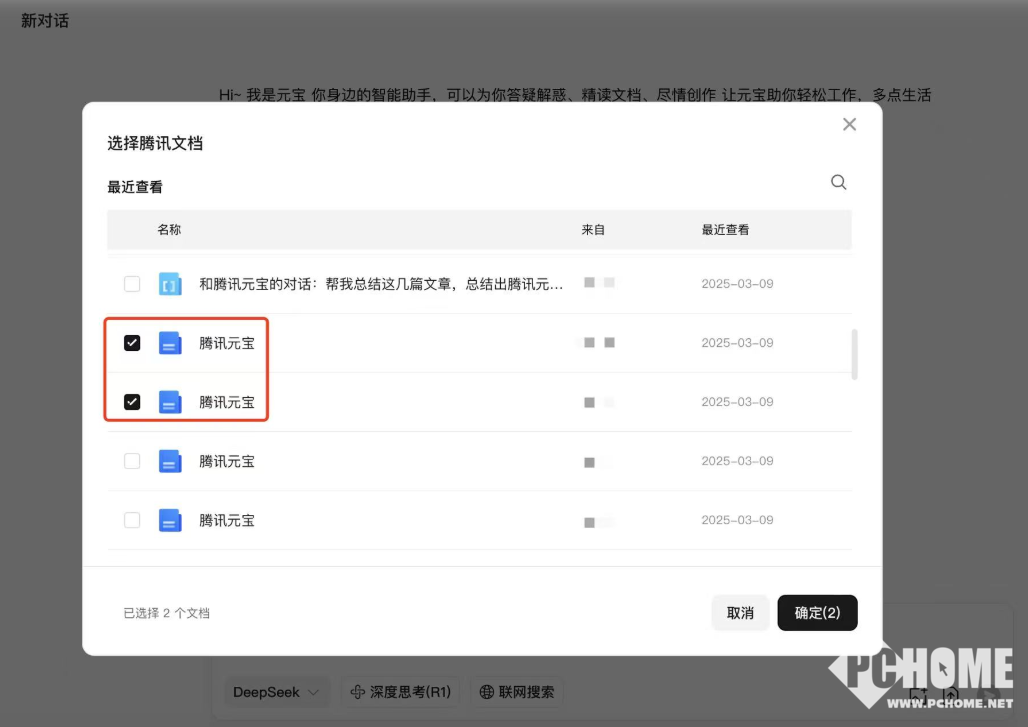Click the 名称 column header
This screenshot has width=1028, height=727.
coord(169,230)
